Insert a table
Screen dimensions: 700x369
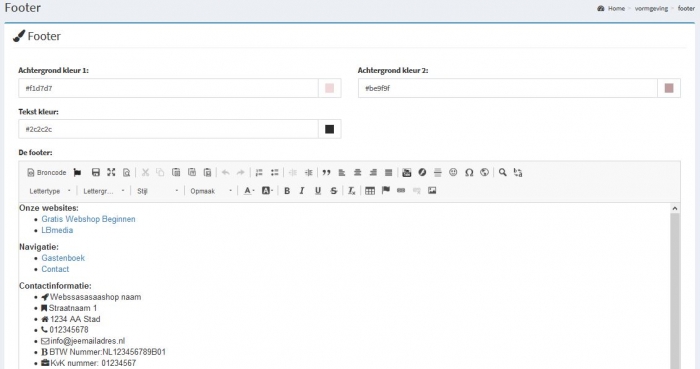(x=370, y=191)
